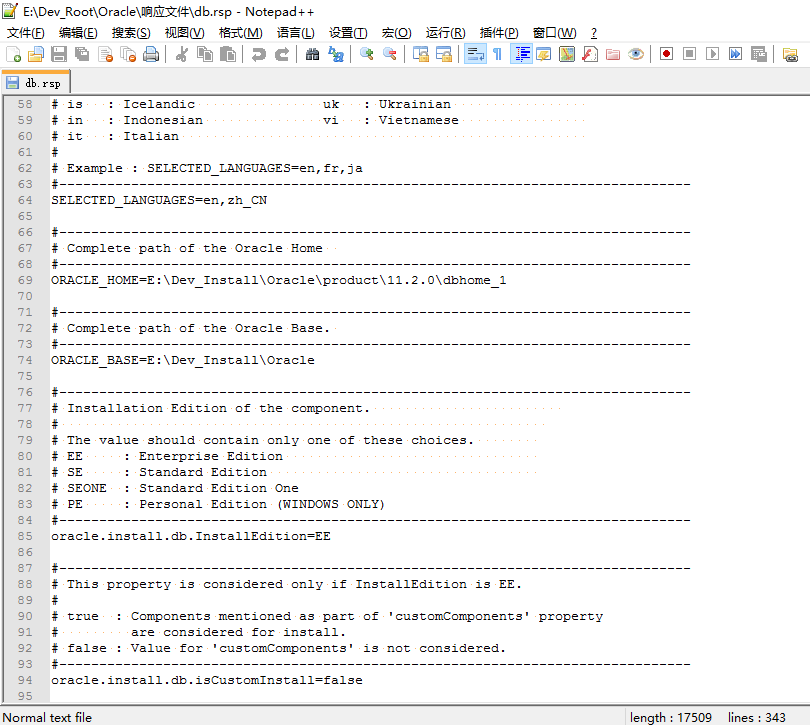Click line number 64 in margin

(25, 200)
